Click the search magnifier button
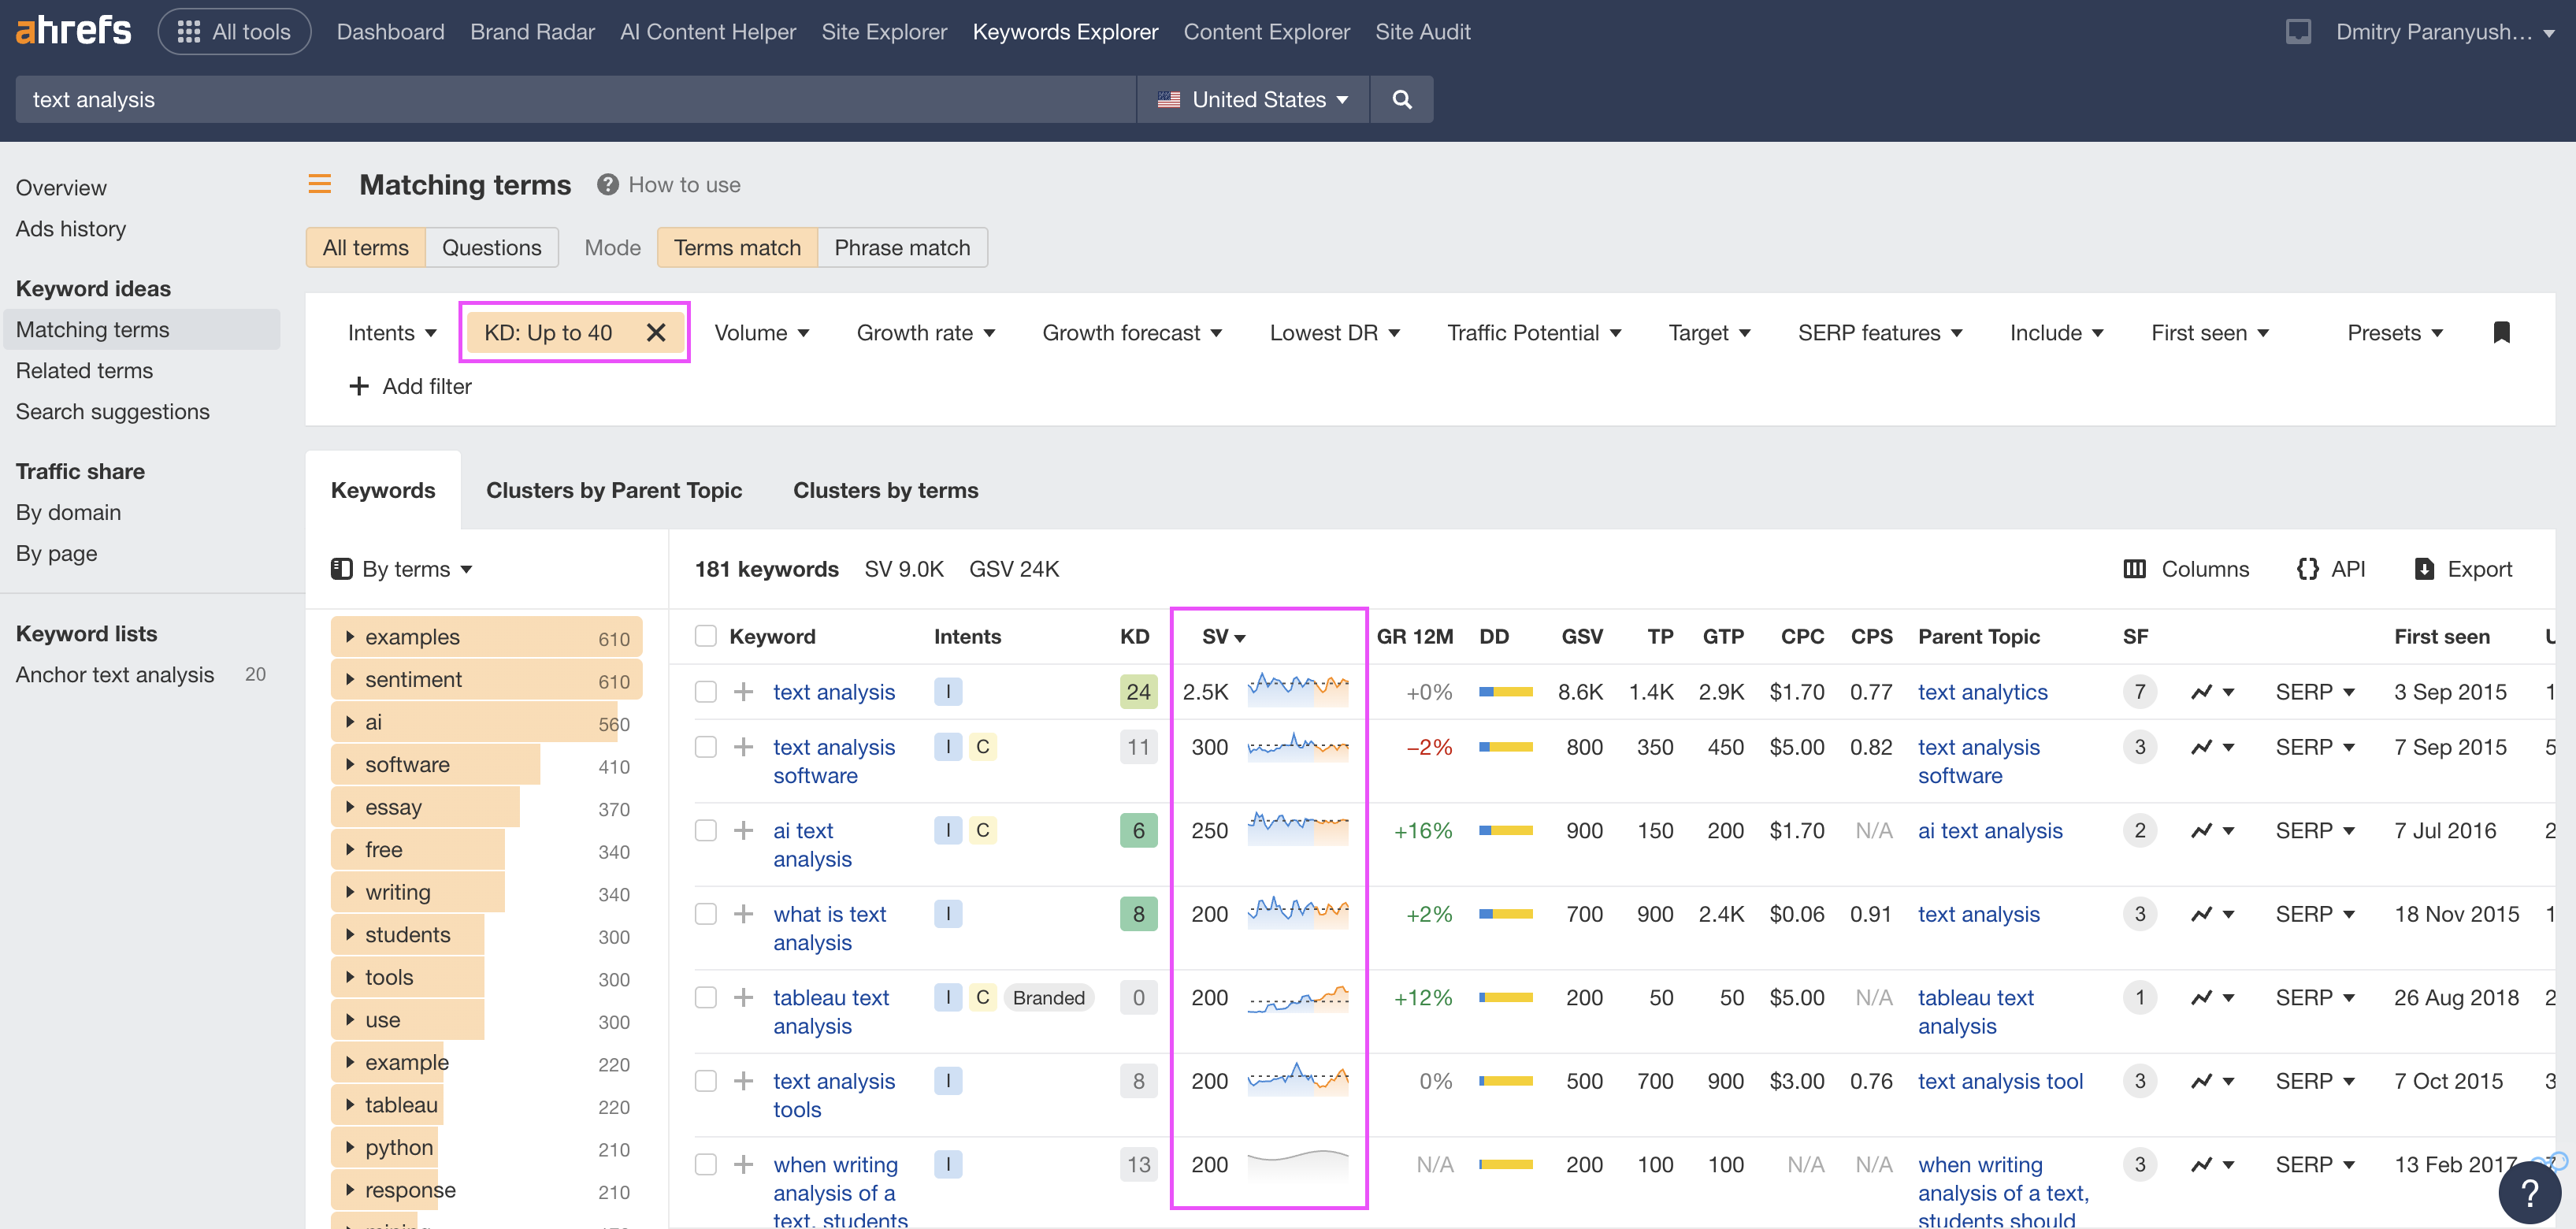This screenshot has width=2576, height=1229. [1402, 99]
